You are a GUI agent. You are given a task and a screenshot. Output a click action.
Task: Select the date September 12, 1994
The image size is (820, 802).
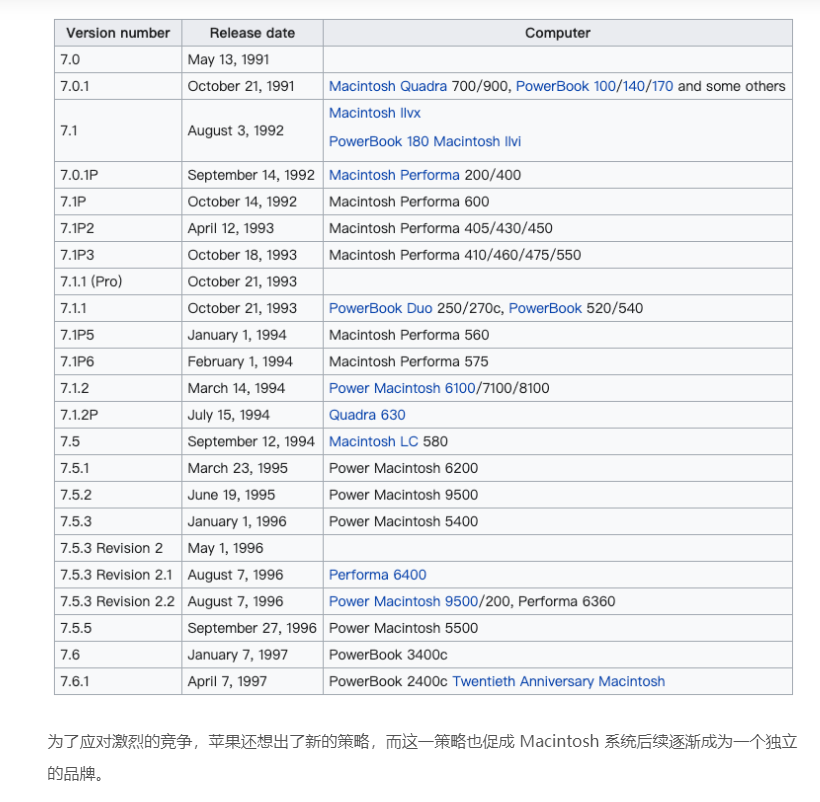(251, 442)
